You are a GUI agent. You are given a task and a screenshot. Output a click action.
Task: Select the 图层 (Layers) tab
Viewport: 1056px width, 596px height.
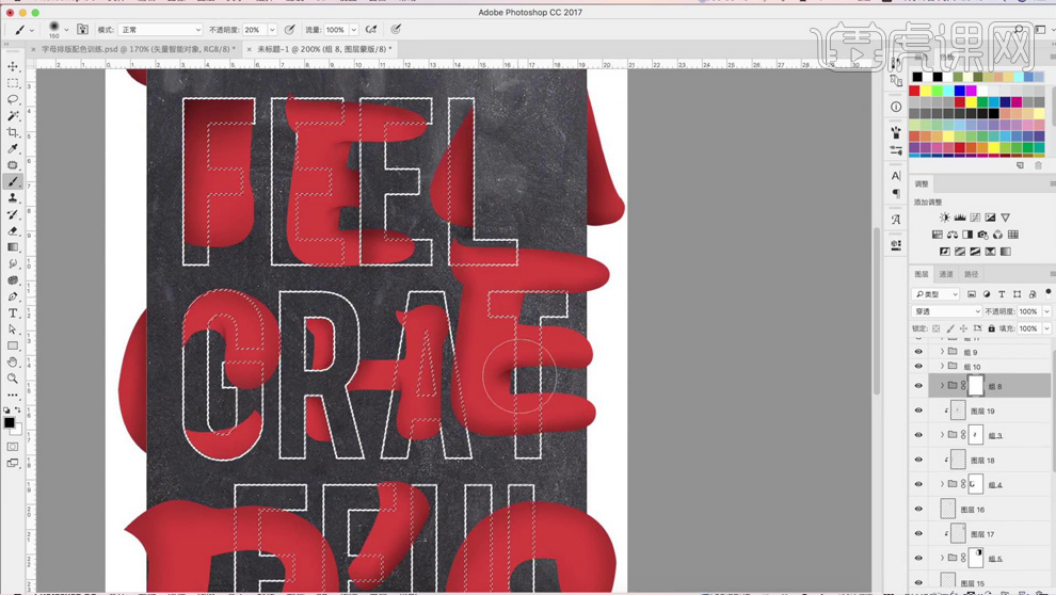[921, 274]
